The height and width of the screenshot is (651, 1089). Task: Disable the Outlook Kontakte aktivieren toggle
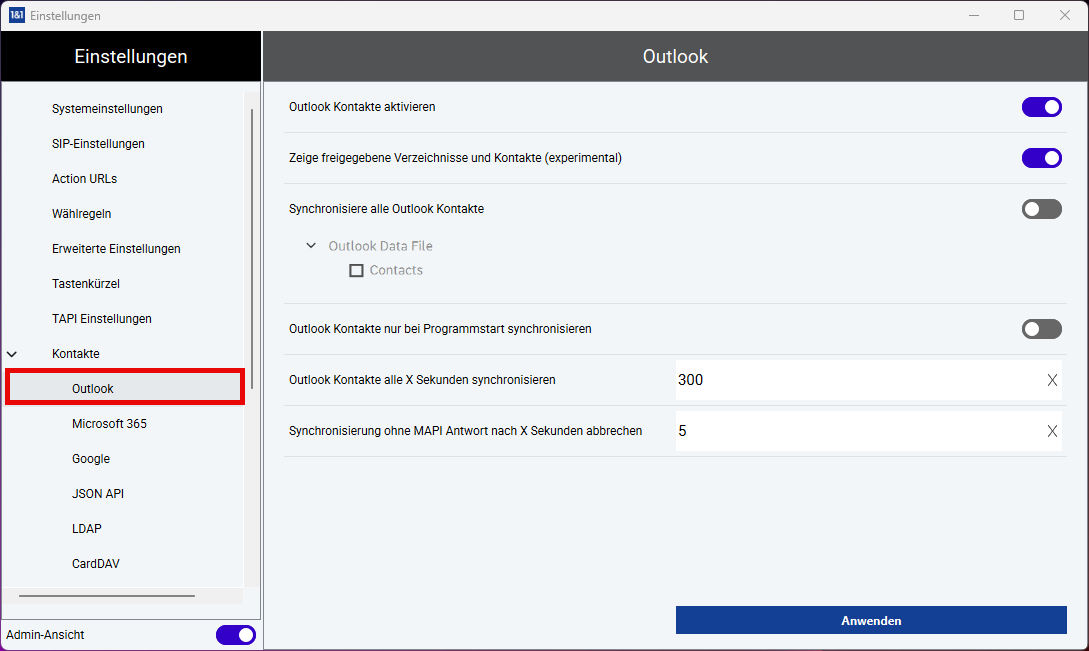[1041, 107]
